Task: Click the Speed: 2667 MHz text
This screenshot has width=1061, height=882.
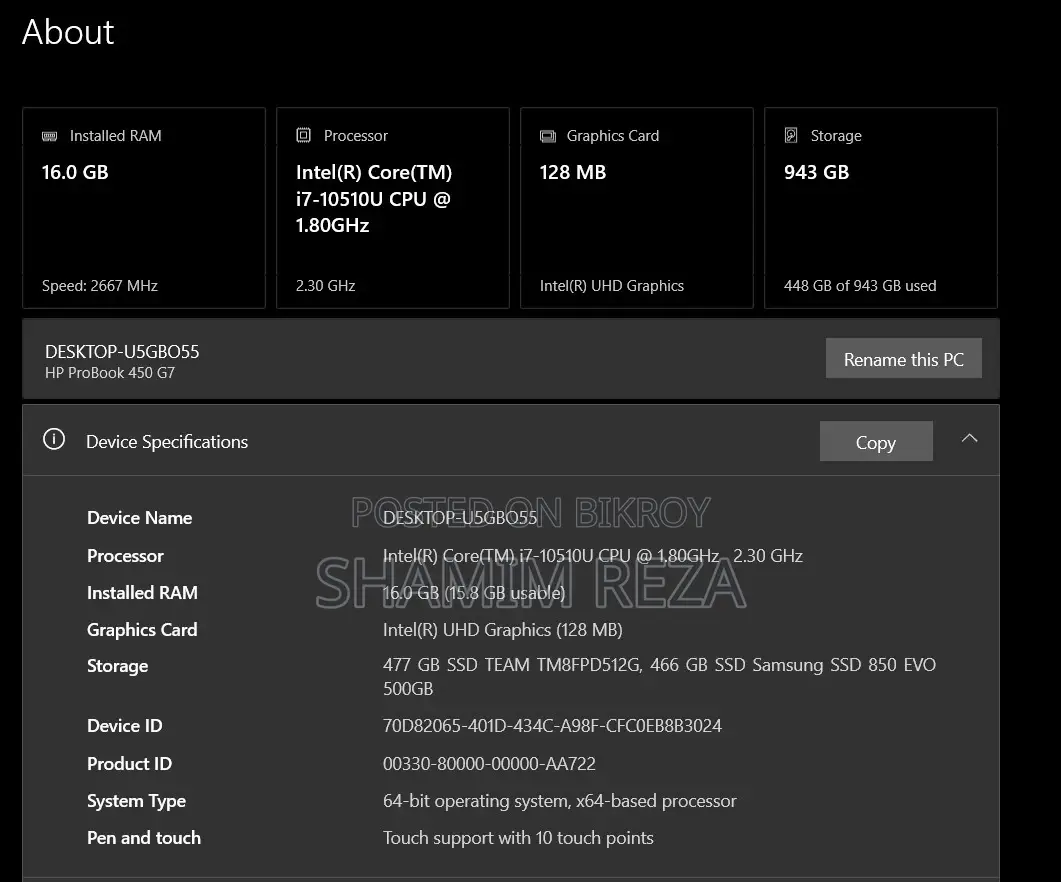Action: pyautogui.click(x=99, y=286)
